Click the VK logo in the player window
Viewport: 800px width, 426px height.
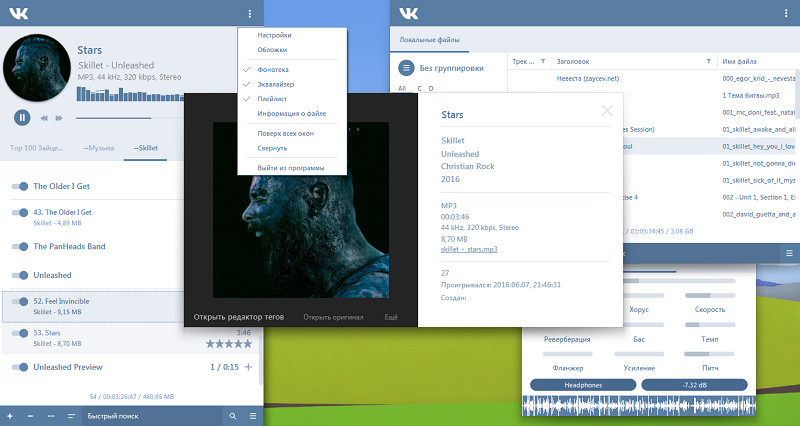pyautogui.click(x=18, y=14)
